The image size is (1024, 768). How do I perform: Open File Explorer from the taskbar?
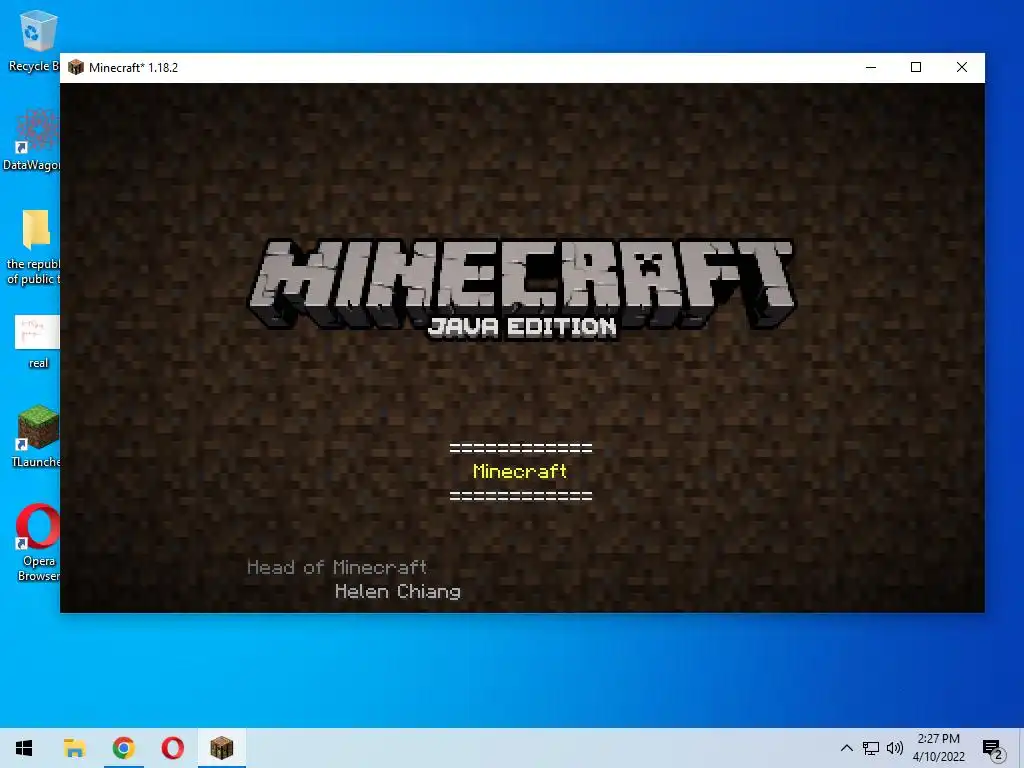[x=74, y=748]
